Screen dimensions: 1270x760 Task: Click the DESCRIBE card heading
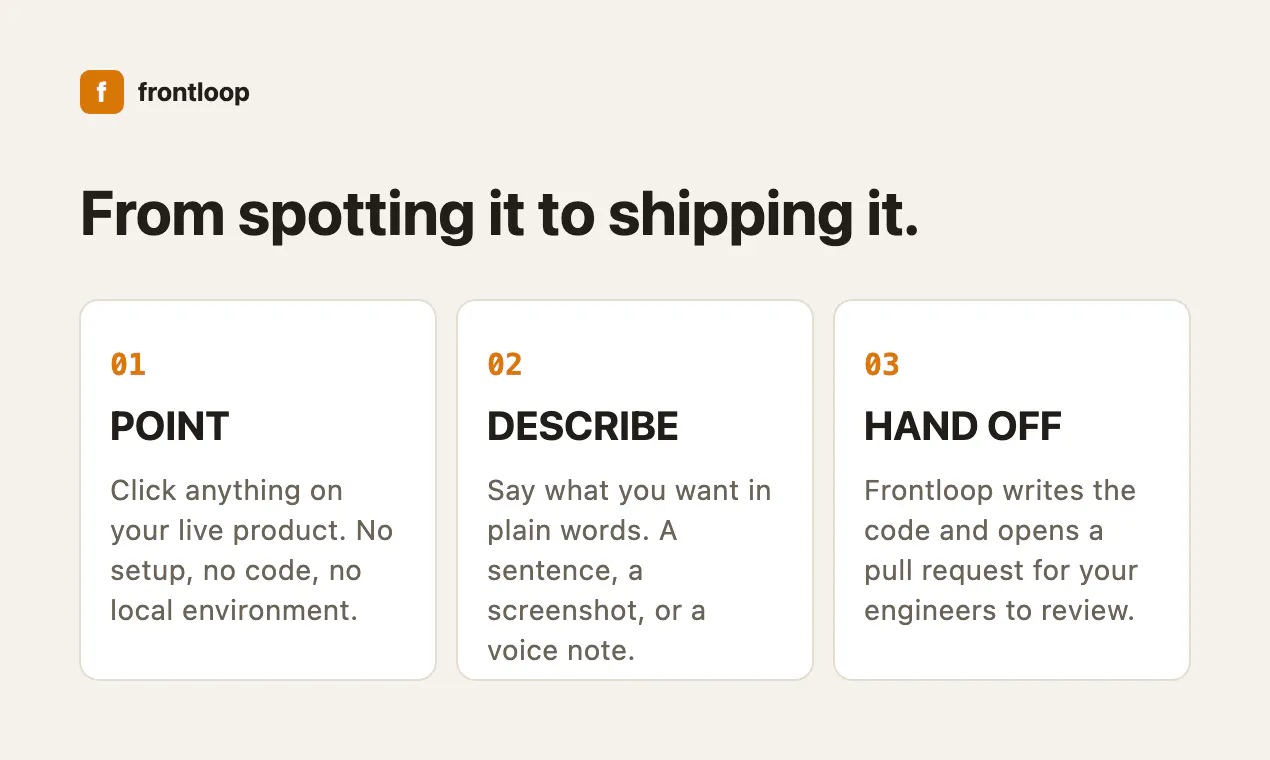pyautogui.click(x=583, y=427)
